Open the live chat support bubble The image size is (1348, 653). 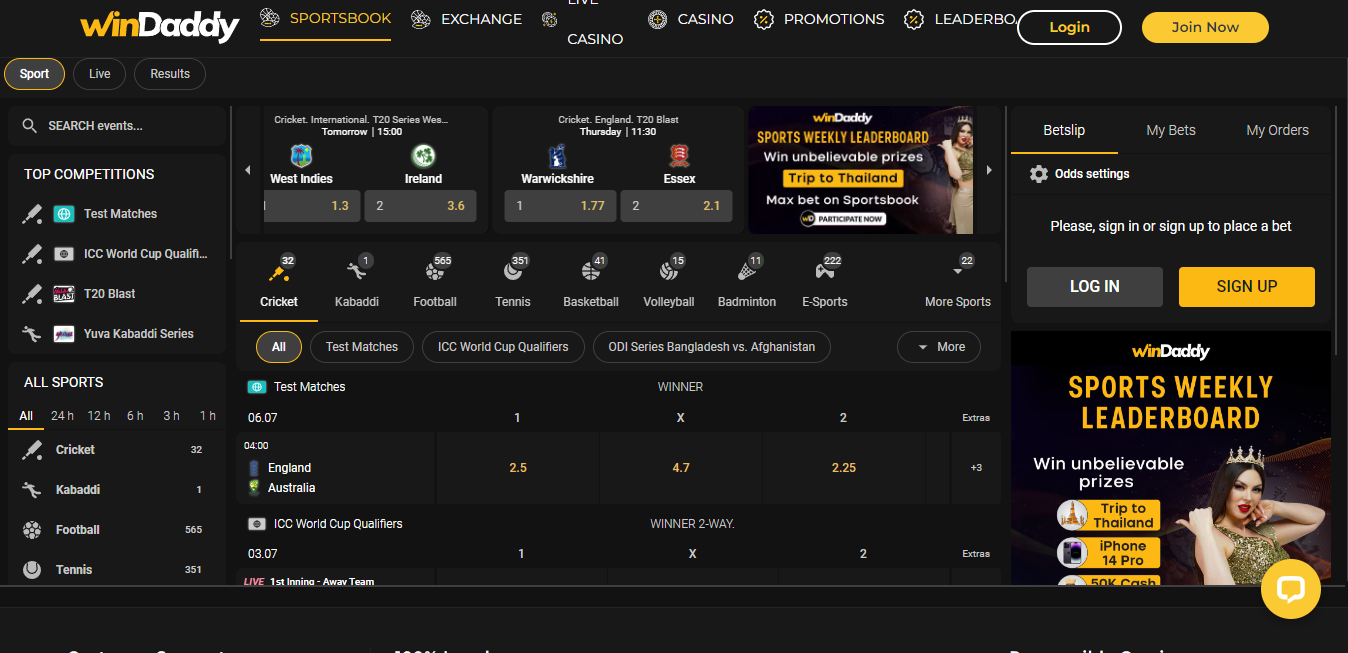point(1290,589)
